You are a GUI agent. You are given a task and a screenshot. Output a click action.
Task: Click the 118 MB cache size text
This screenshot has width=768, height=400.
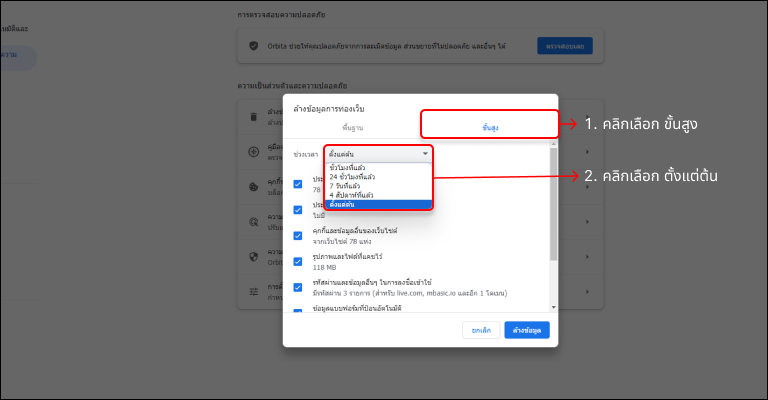[x=324, y=267]
